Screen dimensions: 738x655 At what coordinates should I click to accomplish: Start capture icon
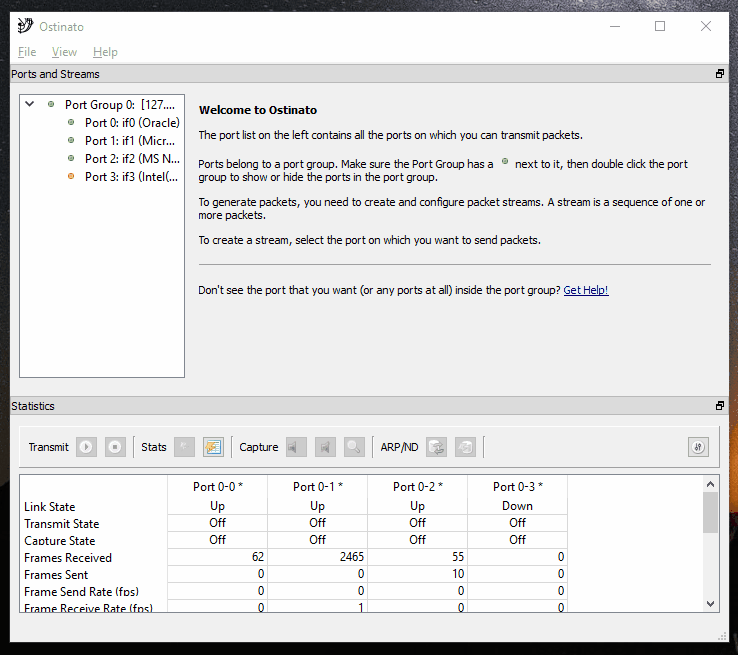296,447
